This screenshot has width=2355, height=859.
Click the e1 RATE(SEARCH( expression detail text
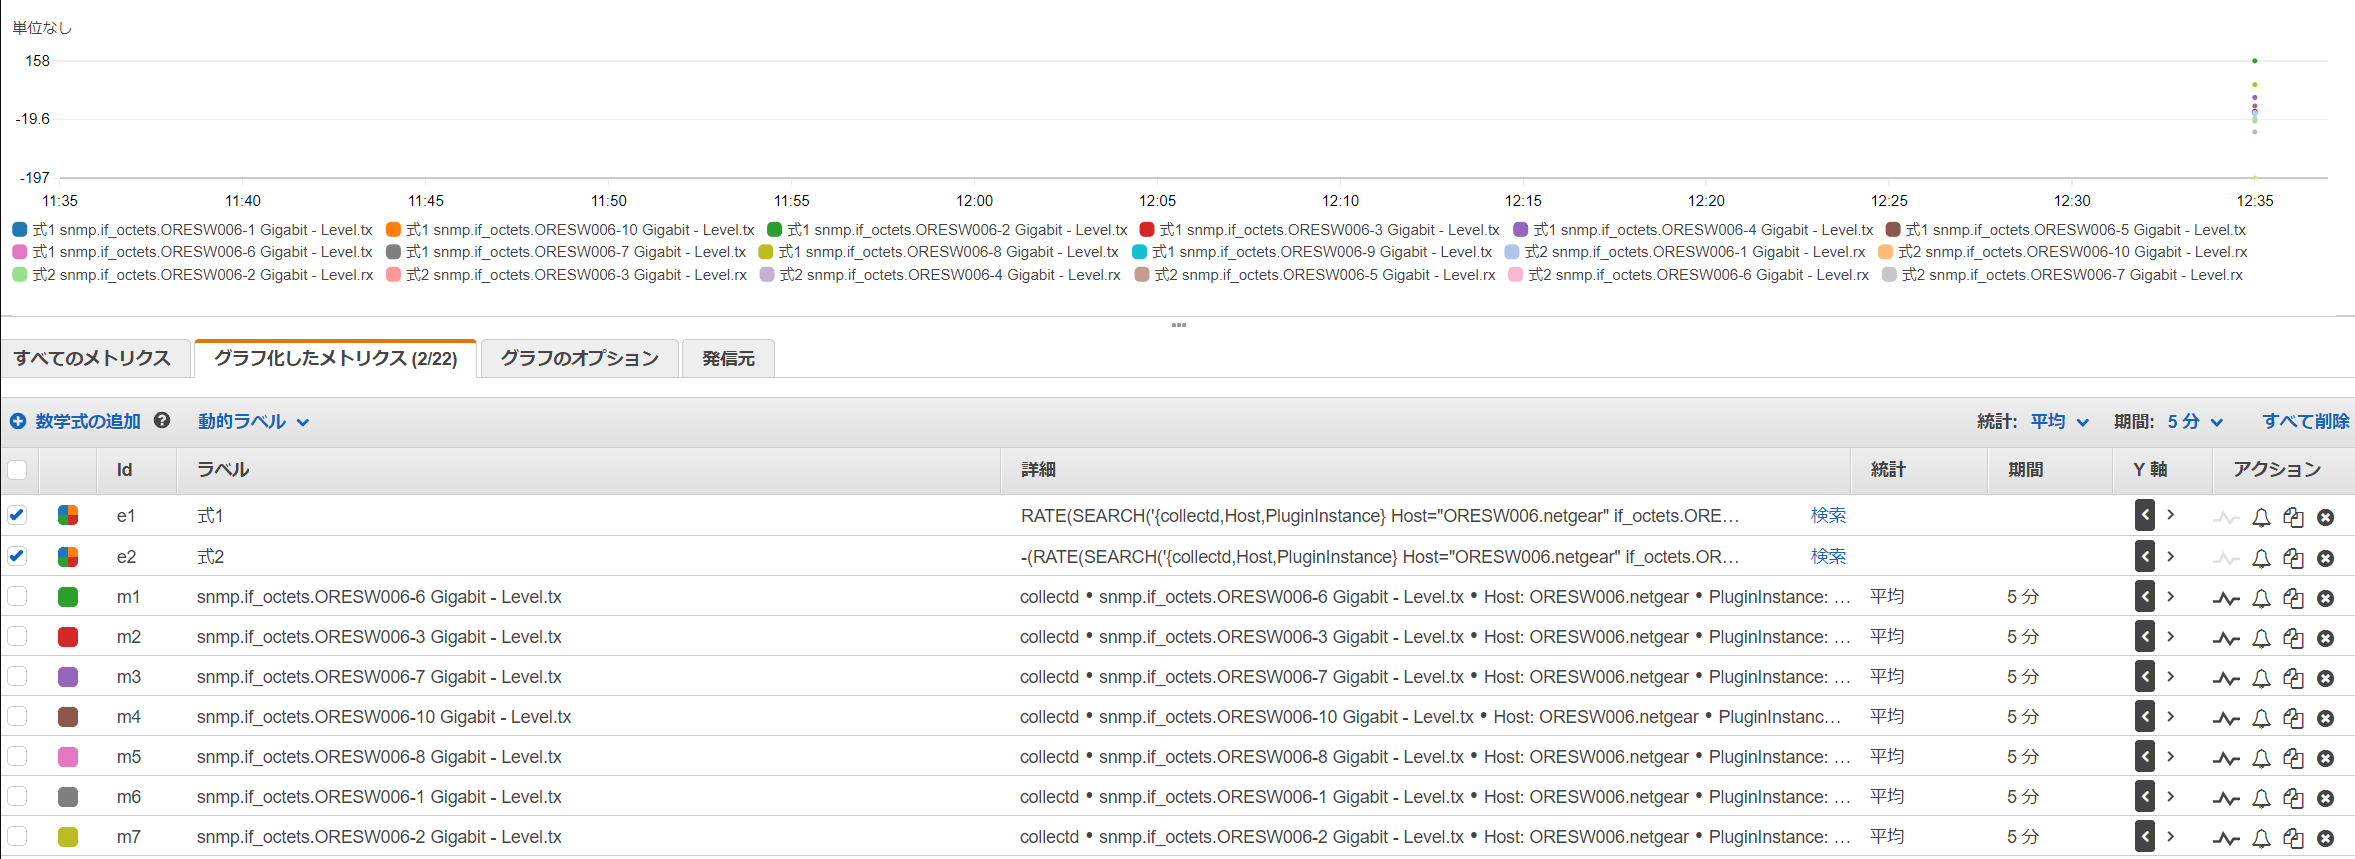(x=1380, y=516)
